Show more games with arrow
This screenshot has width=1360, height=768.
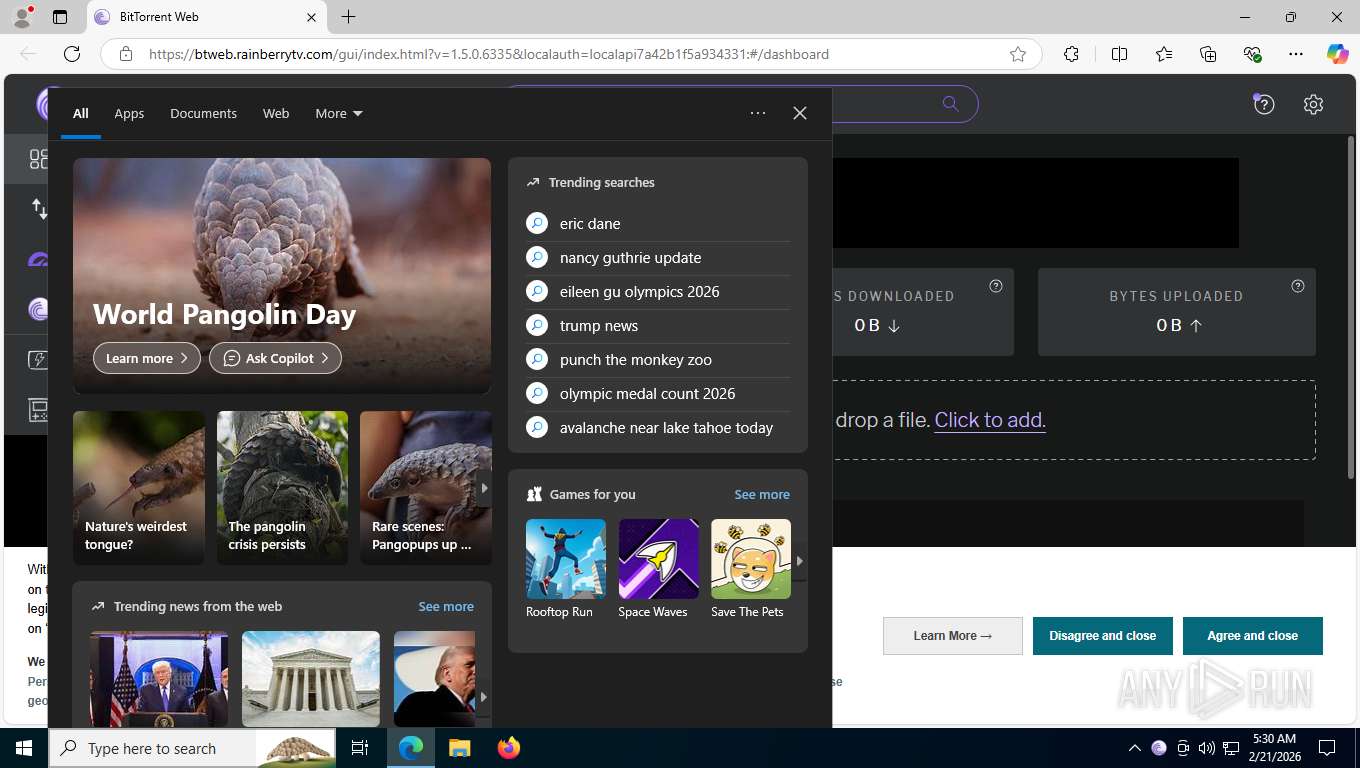coord(799,561)
